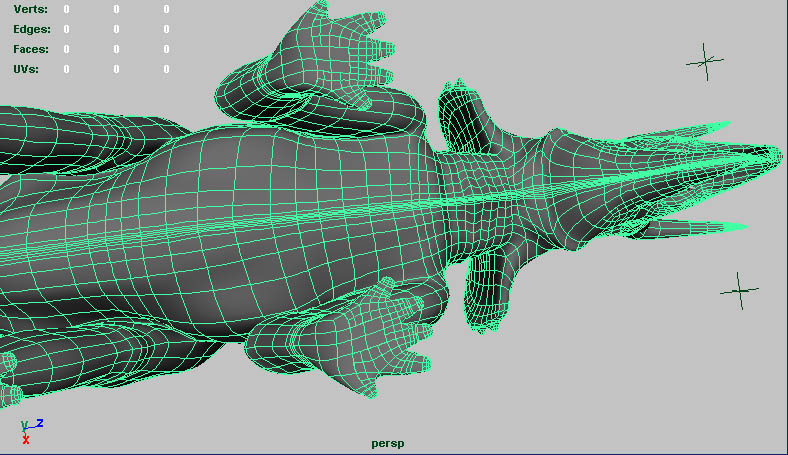Click the persp camera name label

(387, 444)
